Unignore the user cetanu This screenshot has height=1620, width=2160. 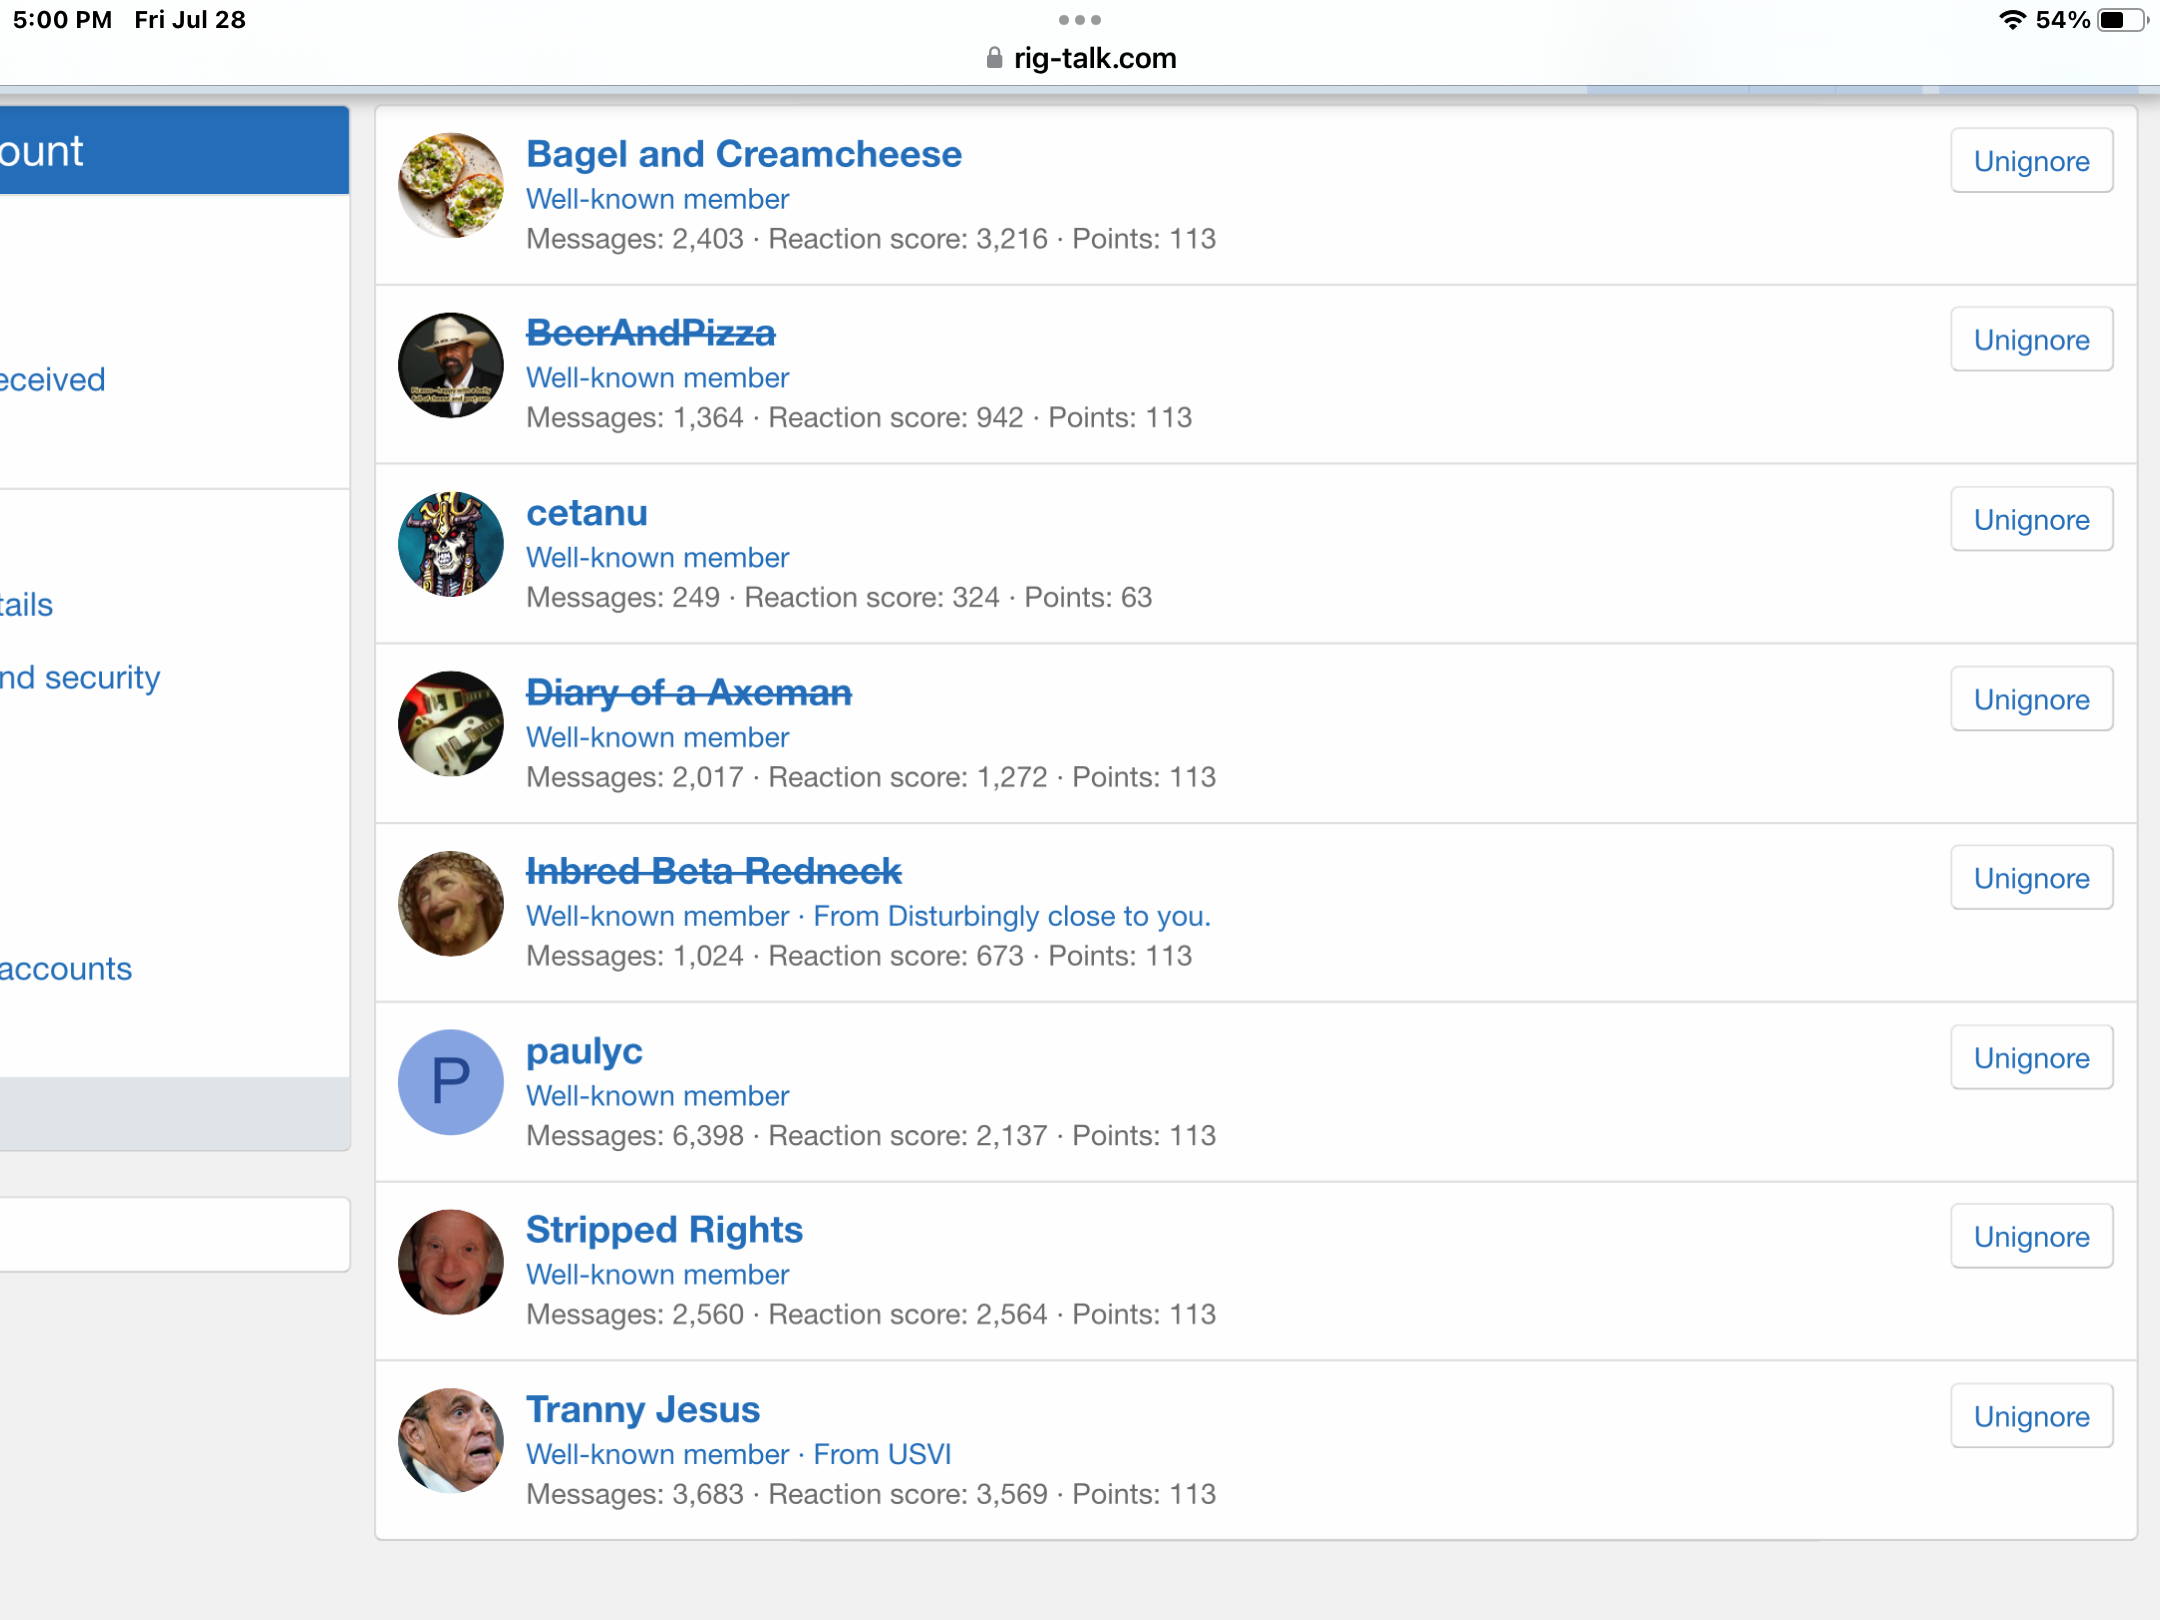(x=2030, y=520)
